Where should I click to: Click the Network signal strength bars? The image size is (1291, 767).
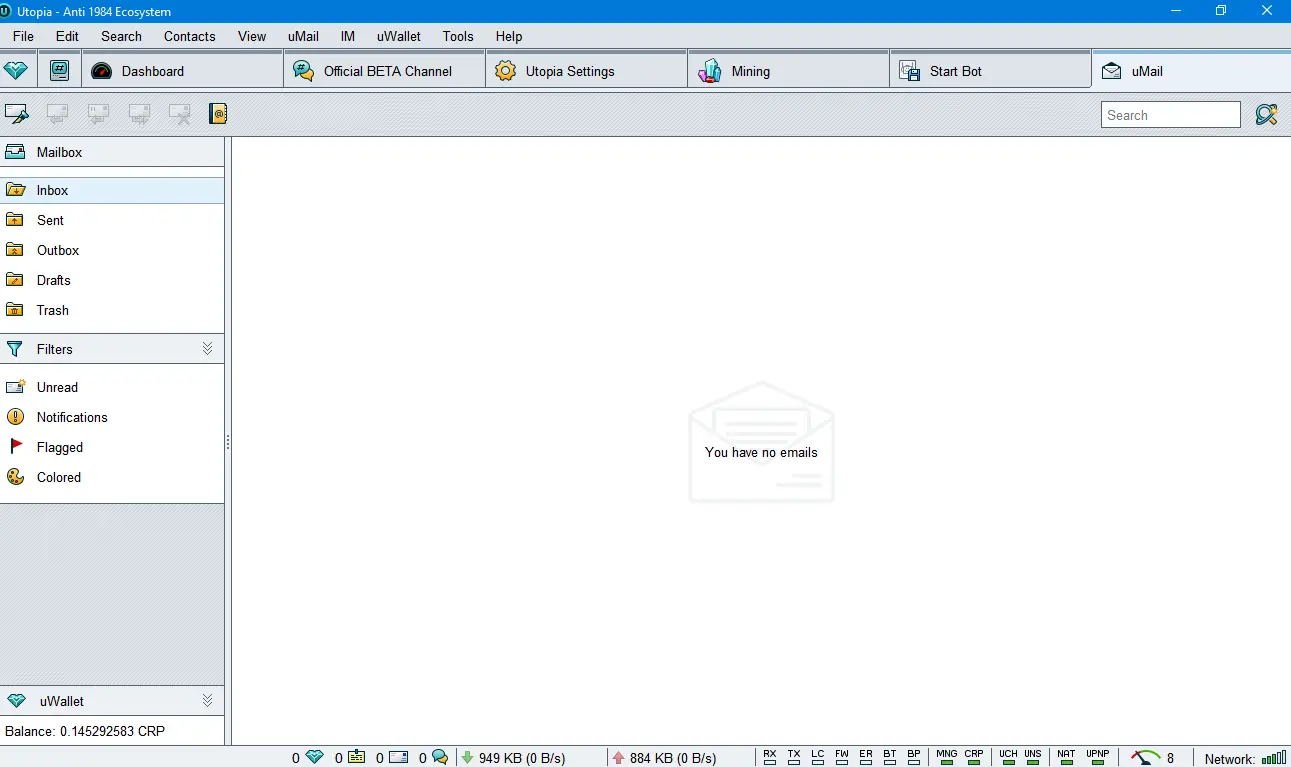[1274, 758]
